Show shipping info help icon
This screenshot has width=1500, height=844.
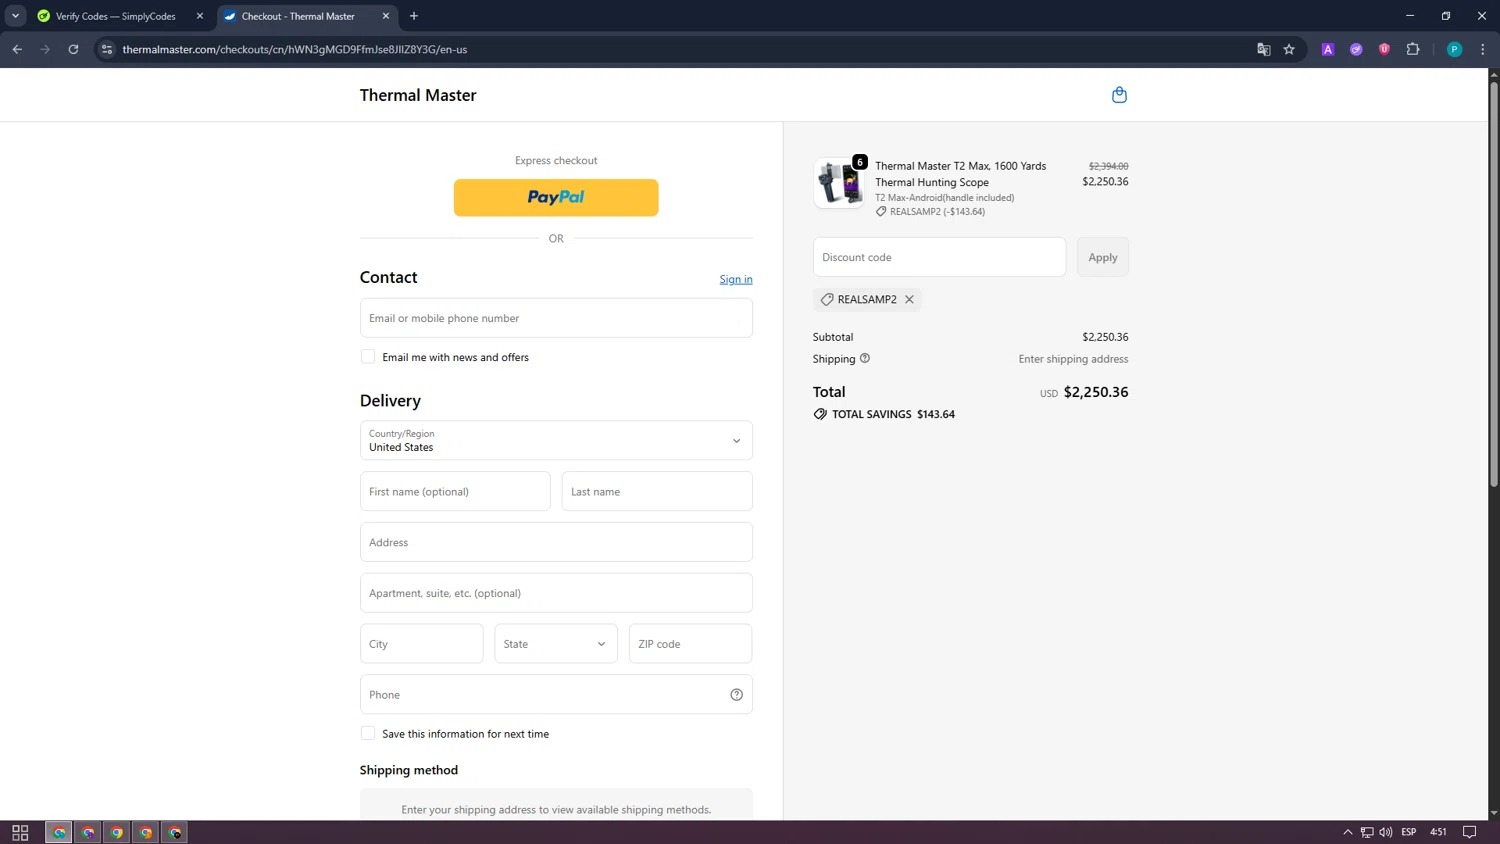pyautogui.click(x=865, y=358)
